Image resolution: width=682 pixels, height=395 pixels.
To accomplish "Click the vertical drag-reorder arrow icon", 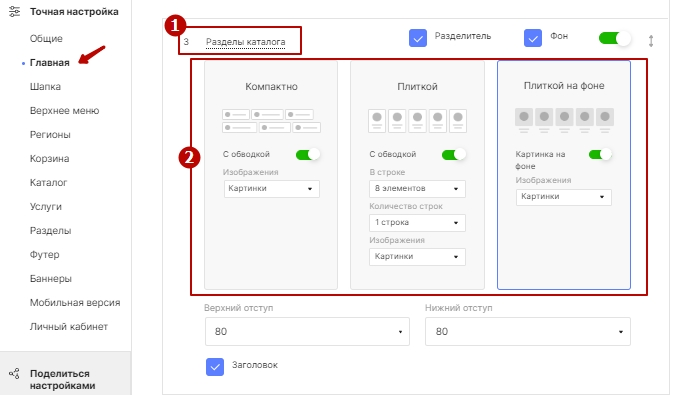I will [x=651, y=41].
